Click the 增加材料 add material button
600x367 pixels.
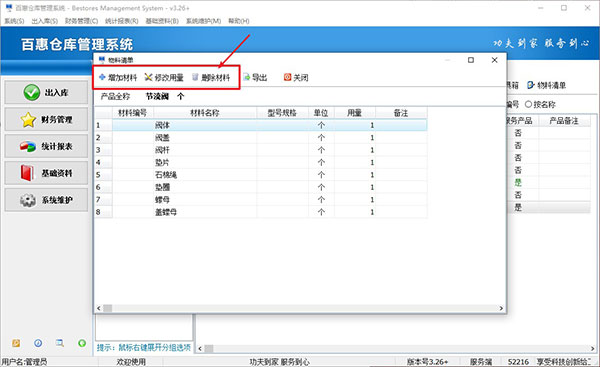click(x=118, y=78)
